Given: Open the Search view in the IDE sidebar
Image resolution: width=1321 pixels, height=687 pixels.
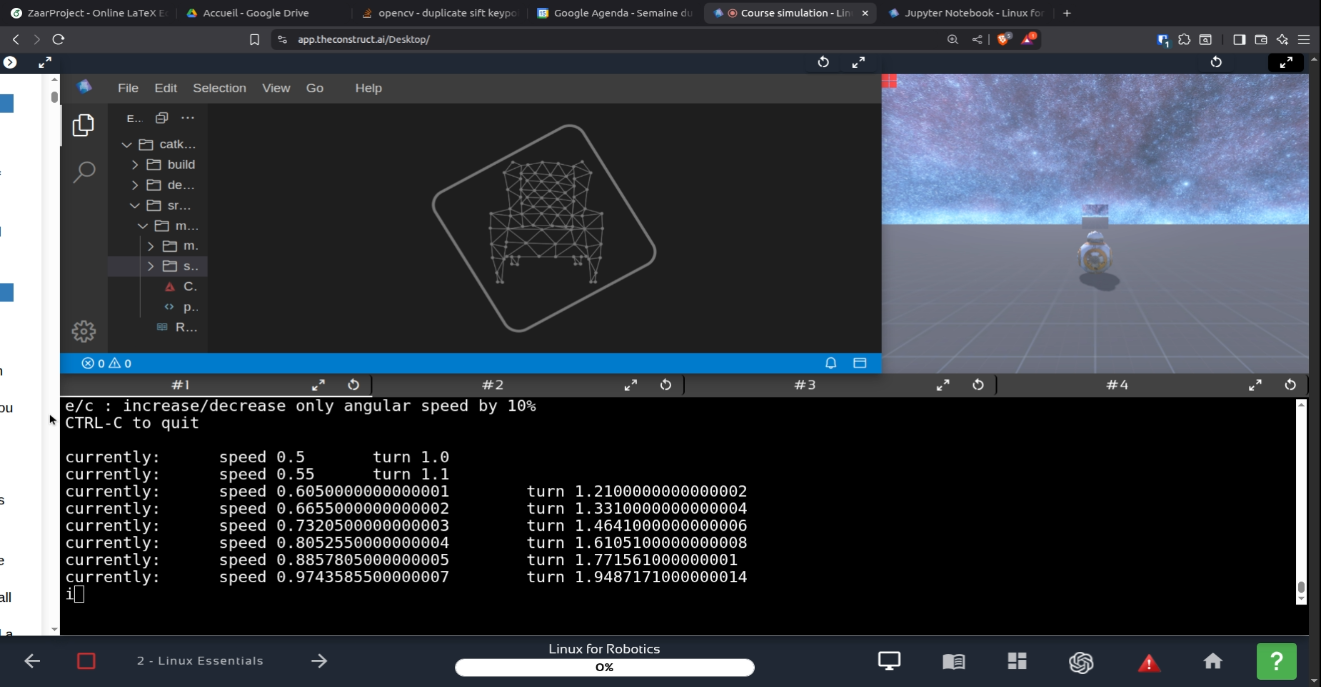Looking at the screenshot, I should [x=84, y=172].
